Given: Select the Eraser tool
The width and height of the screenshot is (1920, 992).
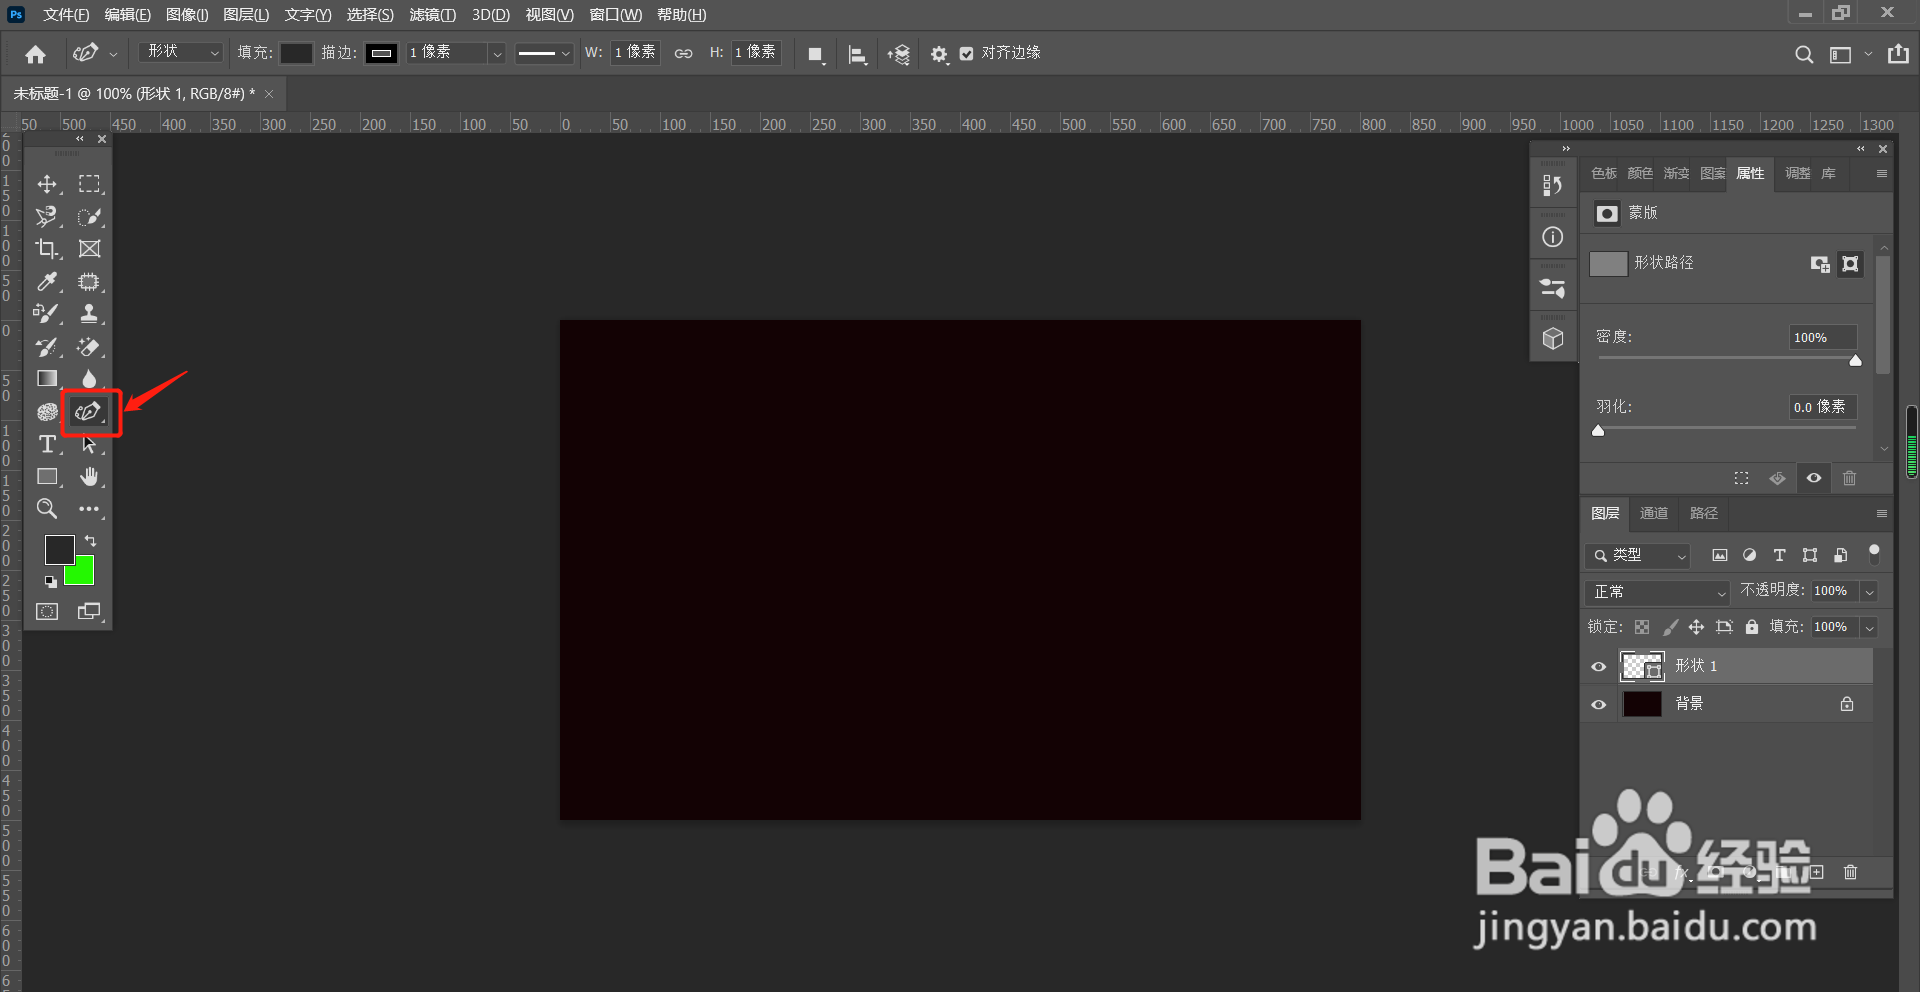Looking at the screenshot, I should click(x=90, y=347).
